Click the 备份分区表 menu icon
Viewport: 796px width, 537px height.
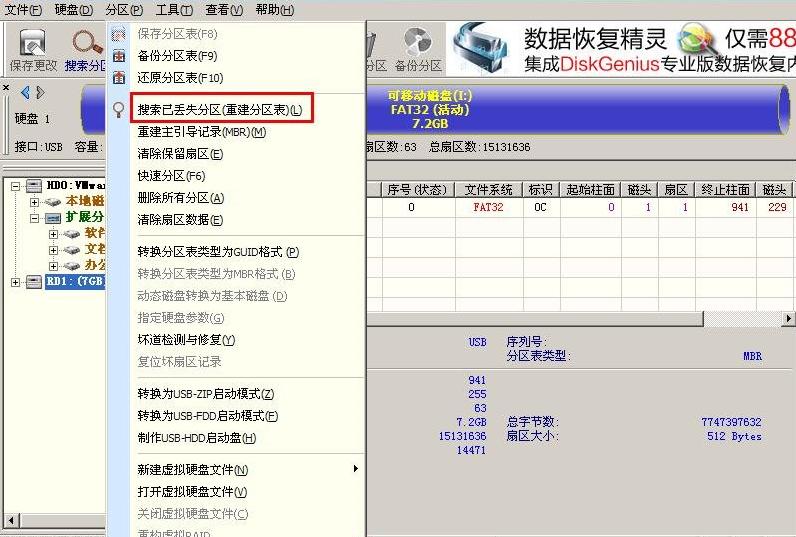point(120,56)
